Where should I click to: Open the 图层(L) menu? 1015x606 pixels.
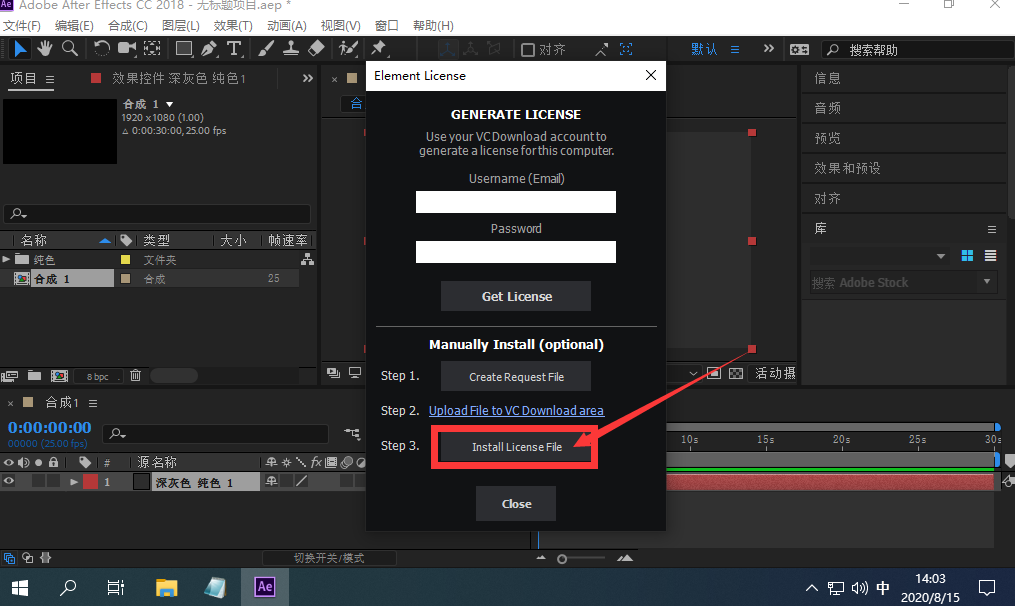(181, 26)
